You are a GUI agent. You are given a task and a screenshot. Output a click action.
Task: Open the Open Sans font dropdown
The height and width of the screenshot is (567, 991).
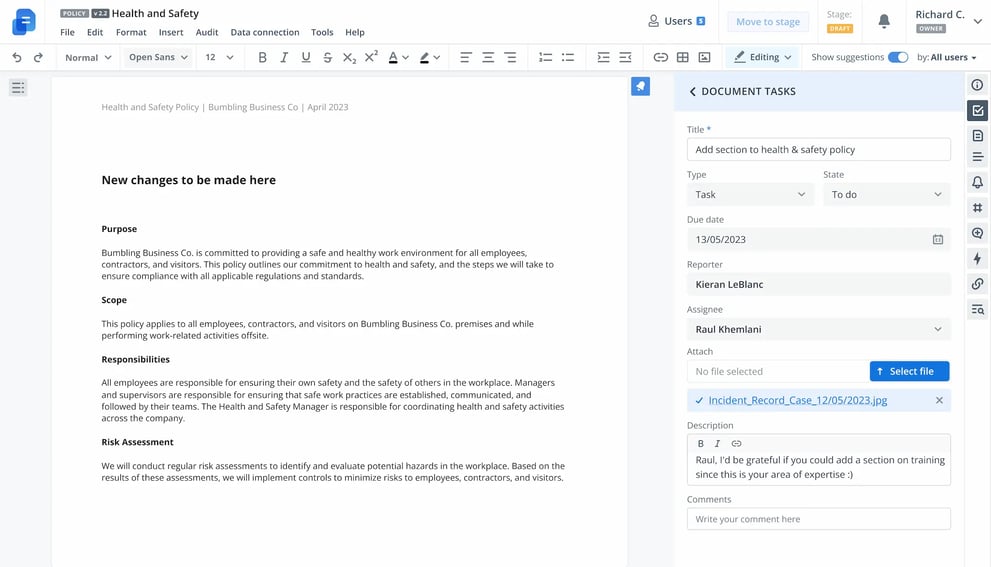(x=158, y=58)
